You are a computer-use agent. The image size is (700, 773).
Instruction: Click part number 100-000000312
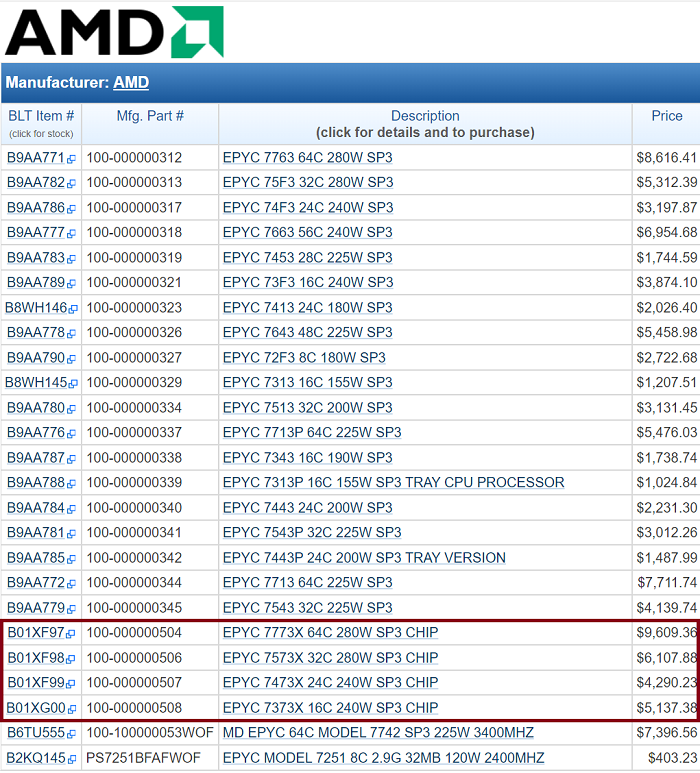click(134, 158)
